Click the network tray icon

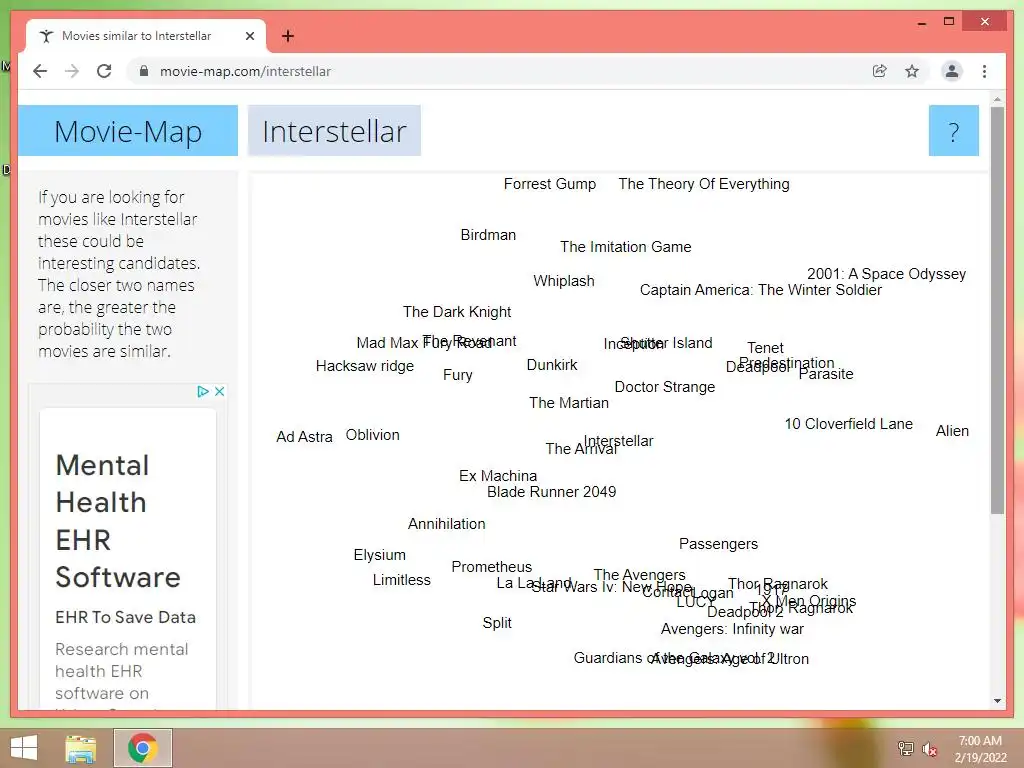point(905,748)
